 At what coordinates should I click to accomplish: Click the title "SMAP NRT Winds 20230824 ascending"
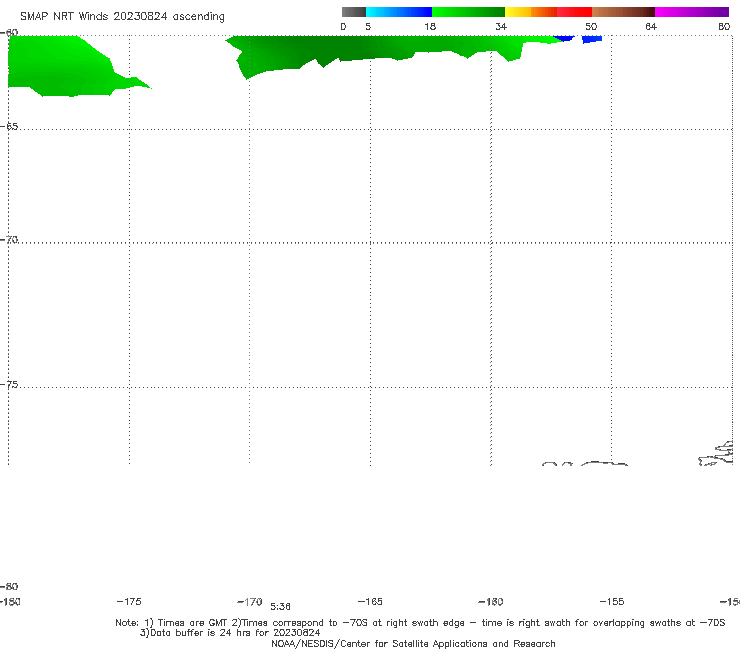pos(122,16)
